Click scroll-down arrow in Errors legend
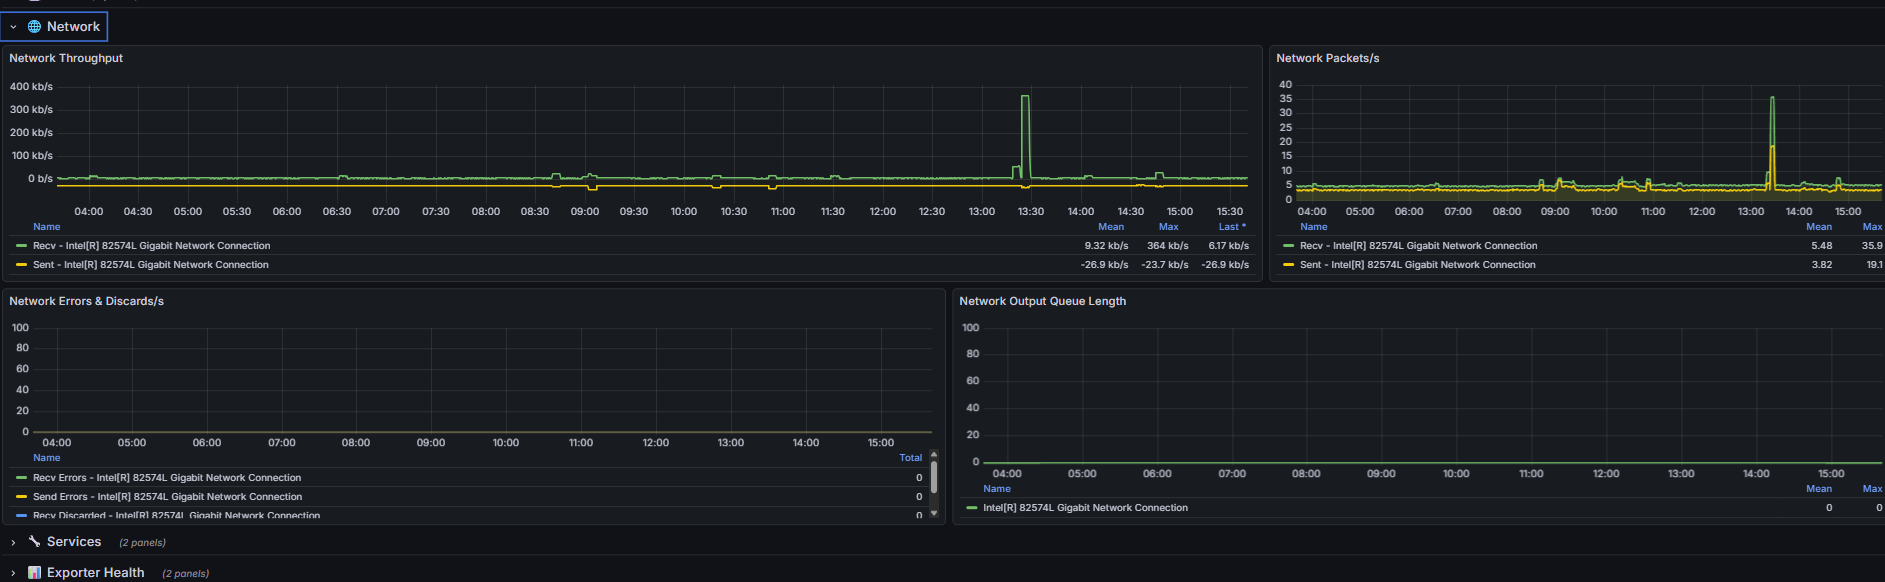Image resolution: width=1885 pixels, height=582 pixels. click(934, 513)
